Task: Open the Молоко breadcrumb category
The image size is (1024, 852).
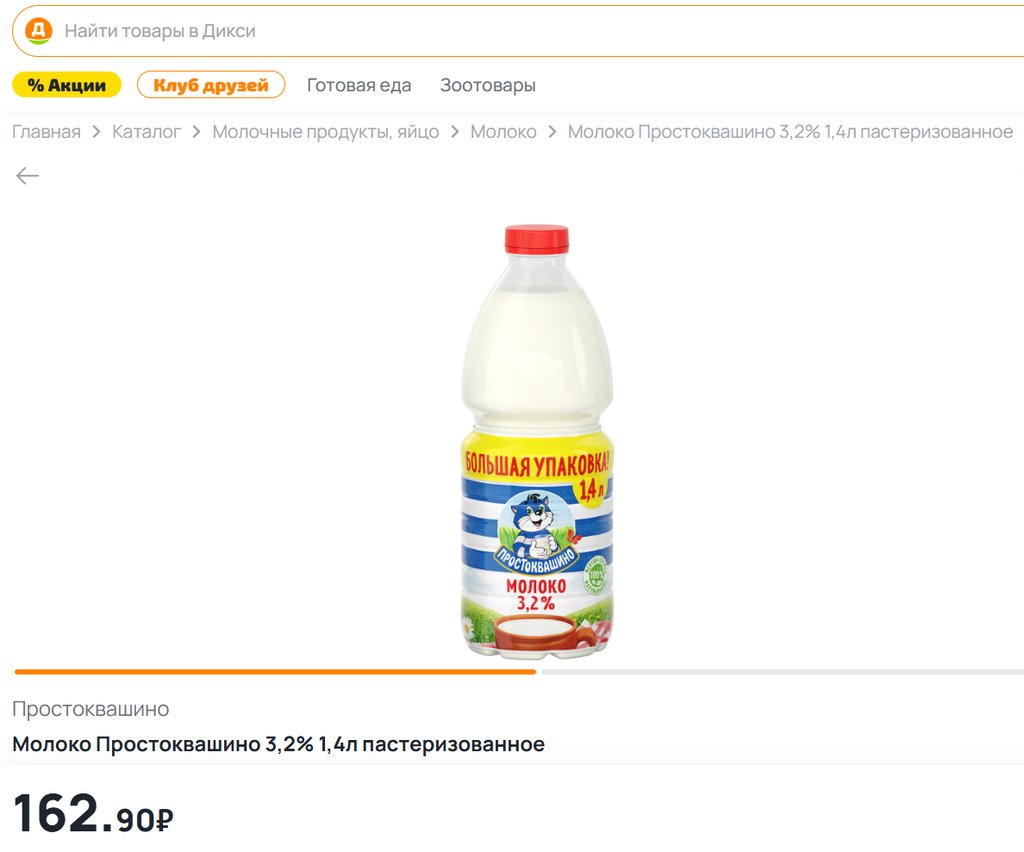Action: [504, 132]
